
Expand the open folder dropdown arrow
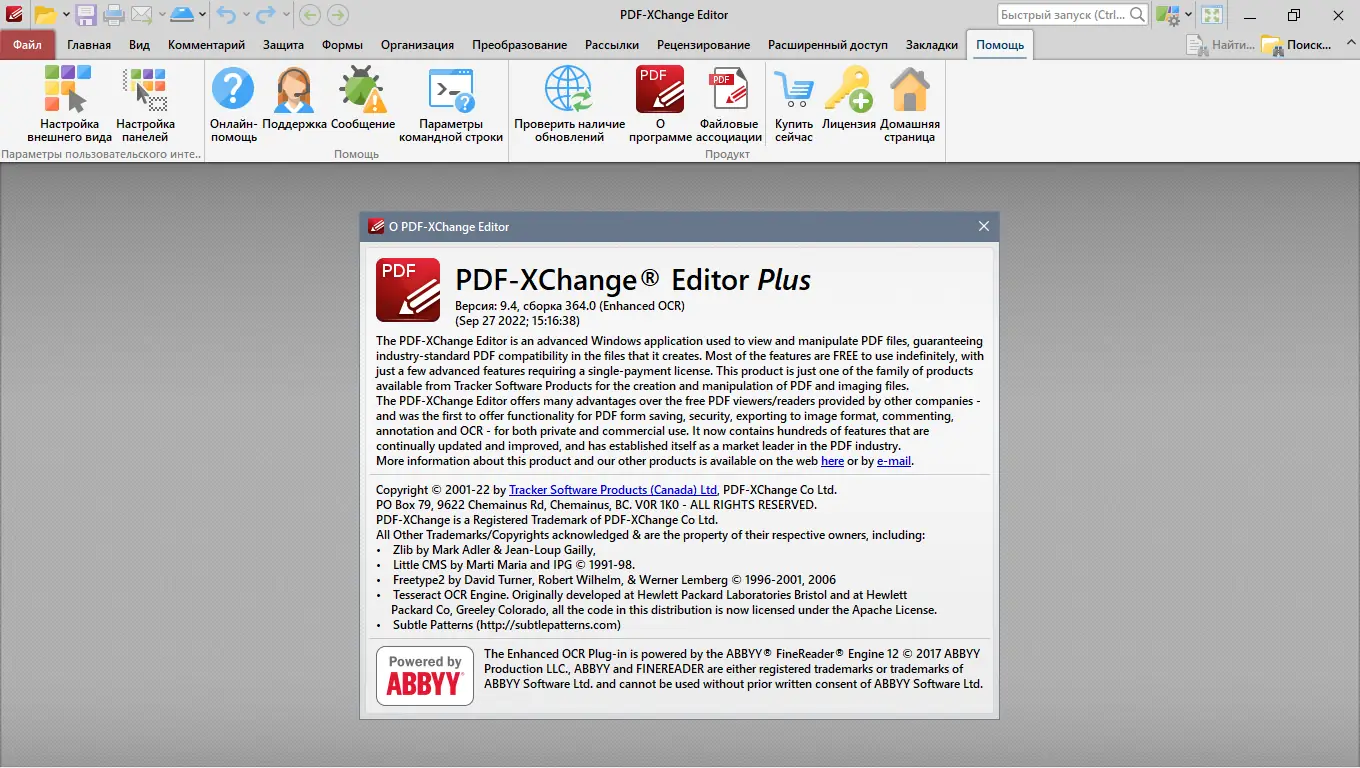(66, 15)
